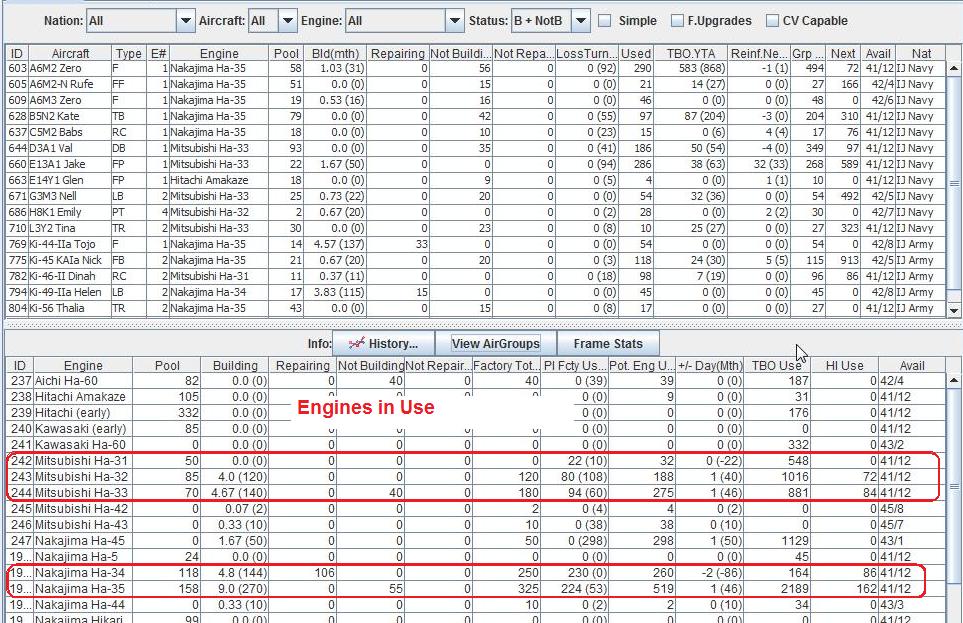The height and width of the screenshot is (623, 963).
Task: Click the engine table scrollbar up arrow
Action: pos(954,380)
